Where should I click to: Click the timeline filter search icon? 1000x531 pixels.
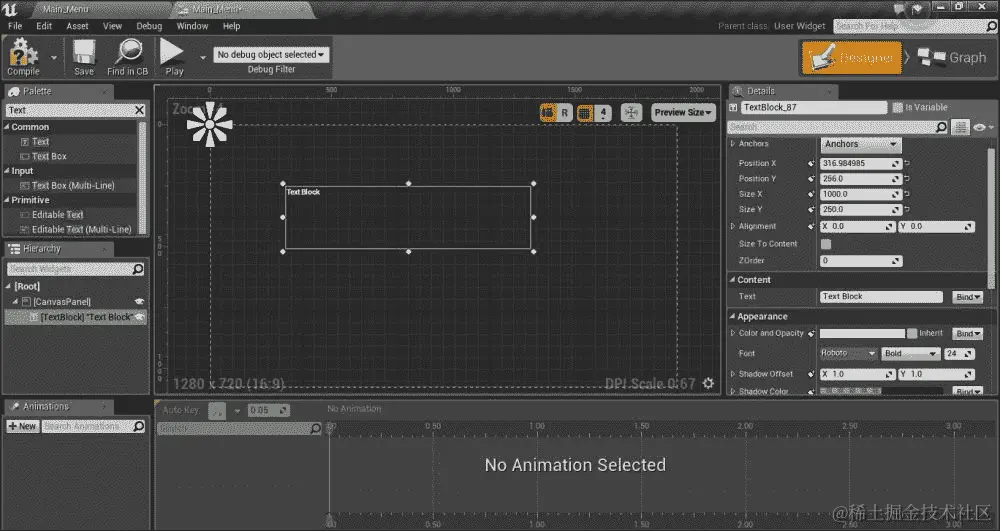click(315, 428)
